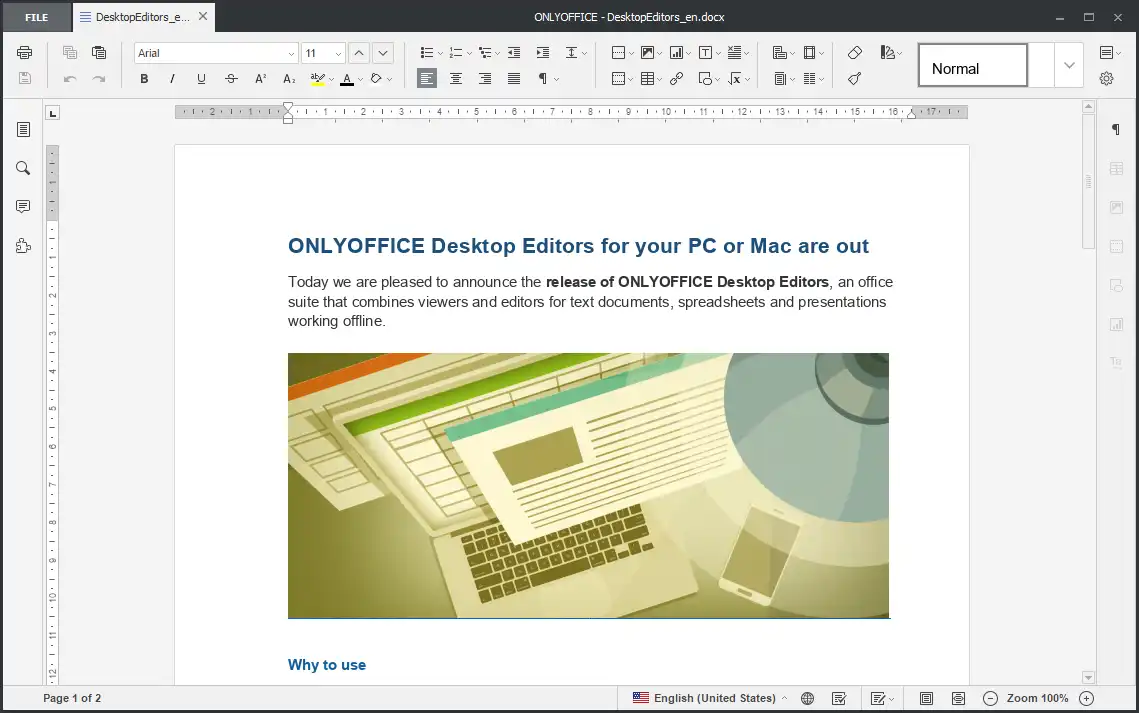The height and width of the screenshot is (713, 1139).
Task: Insert a page break
Action: point(618,52)
